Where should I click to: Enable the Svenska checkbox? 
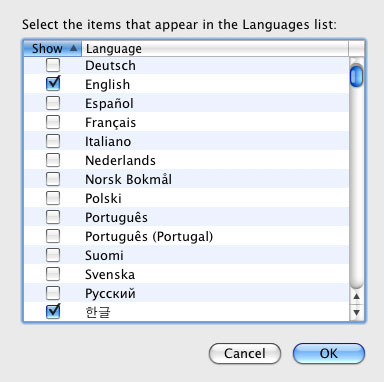click(x=53, y=274)
